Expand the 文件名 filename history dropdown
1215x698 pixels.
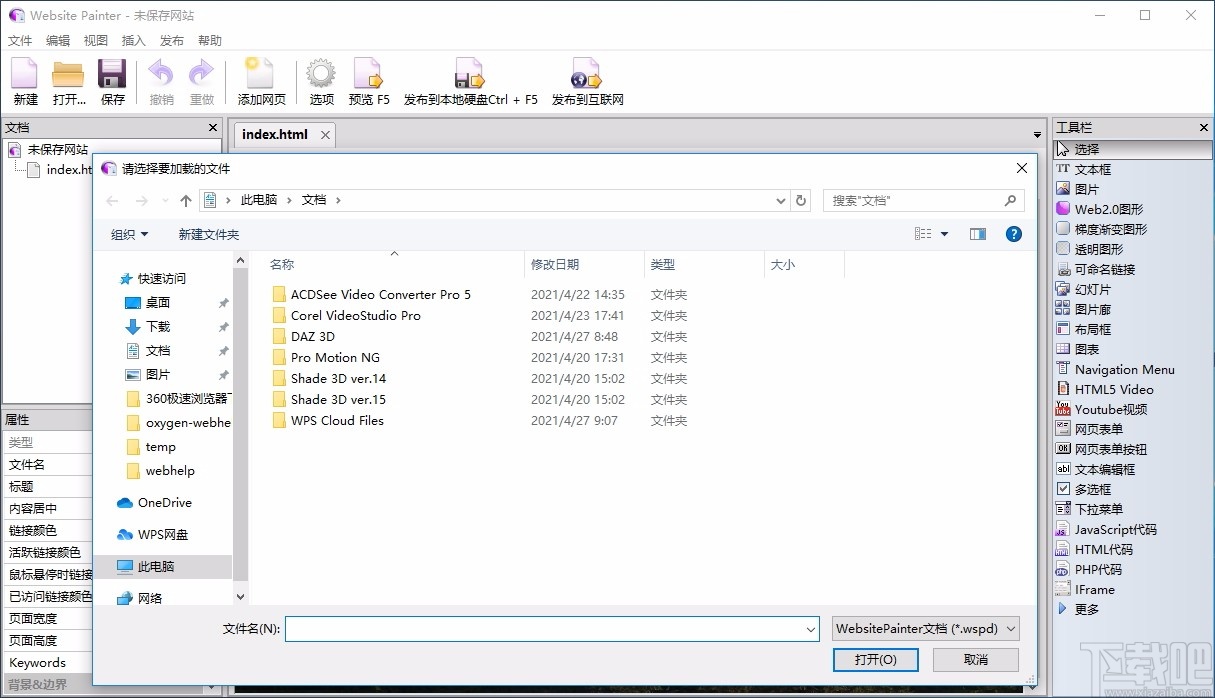tap(811, 629)
